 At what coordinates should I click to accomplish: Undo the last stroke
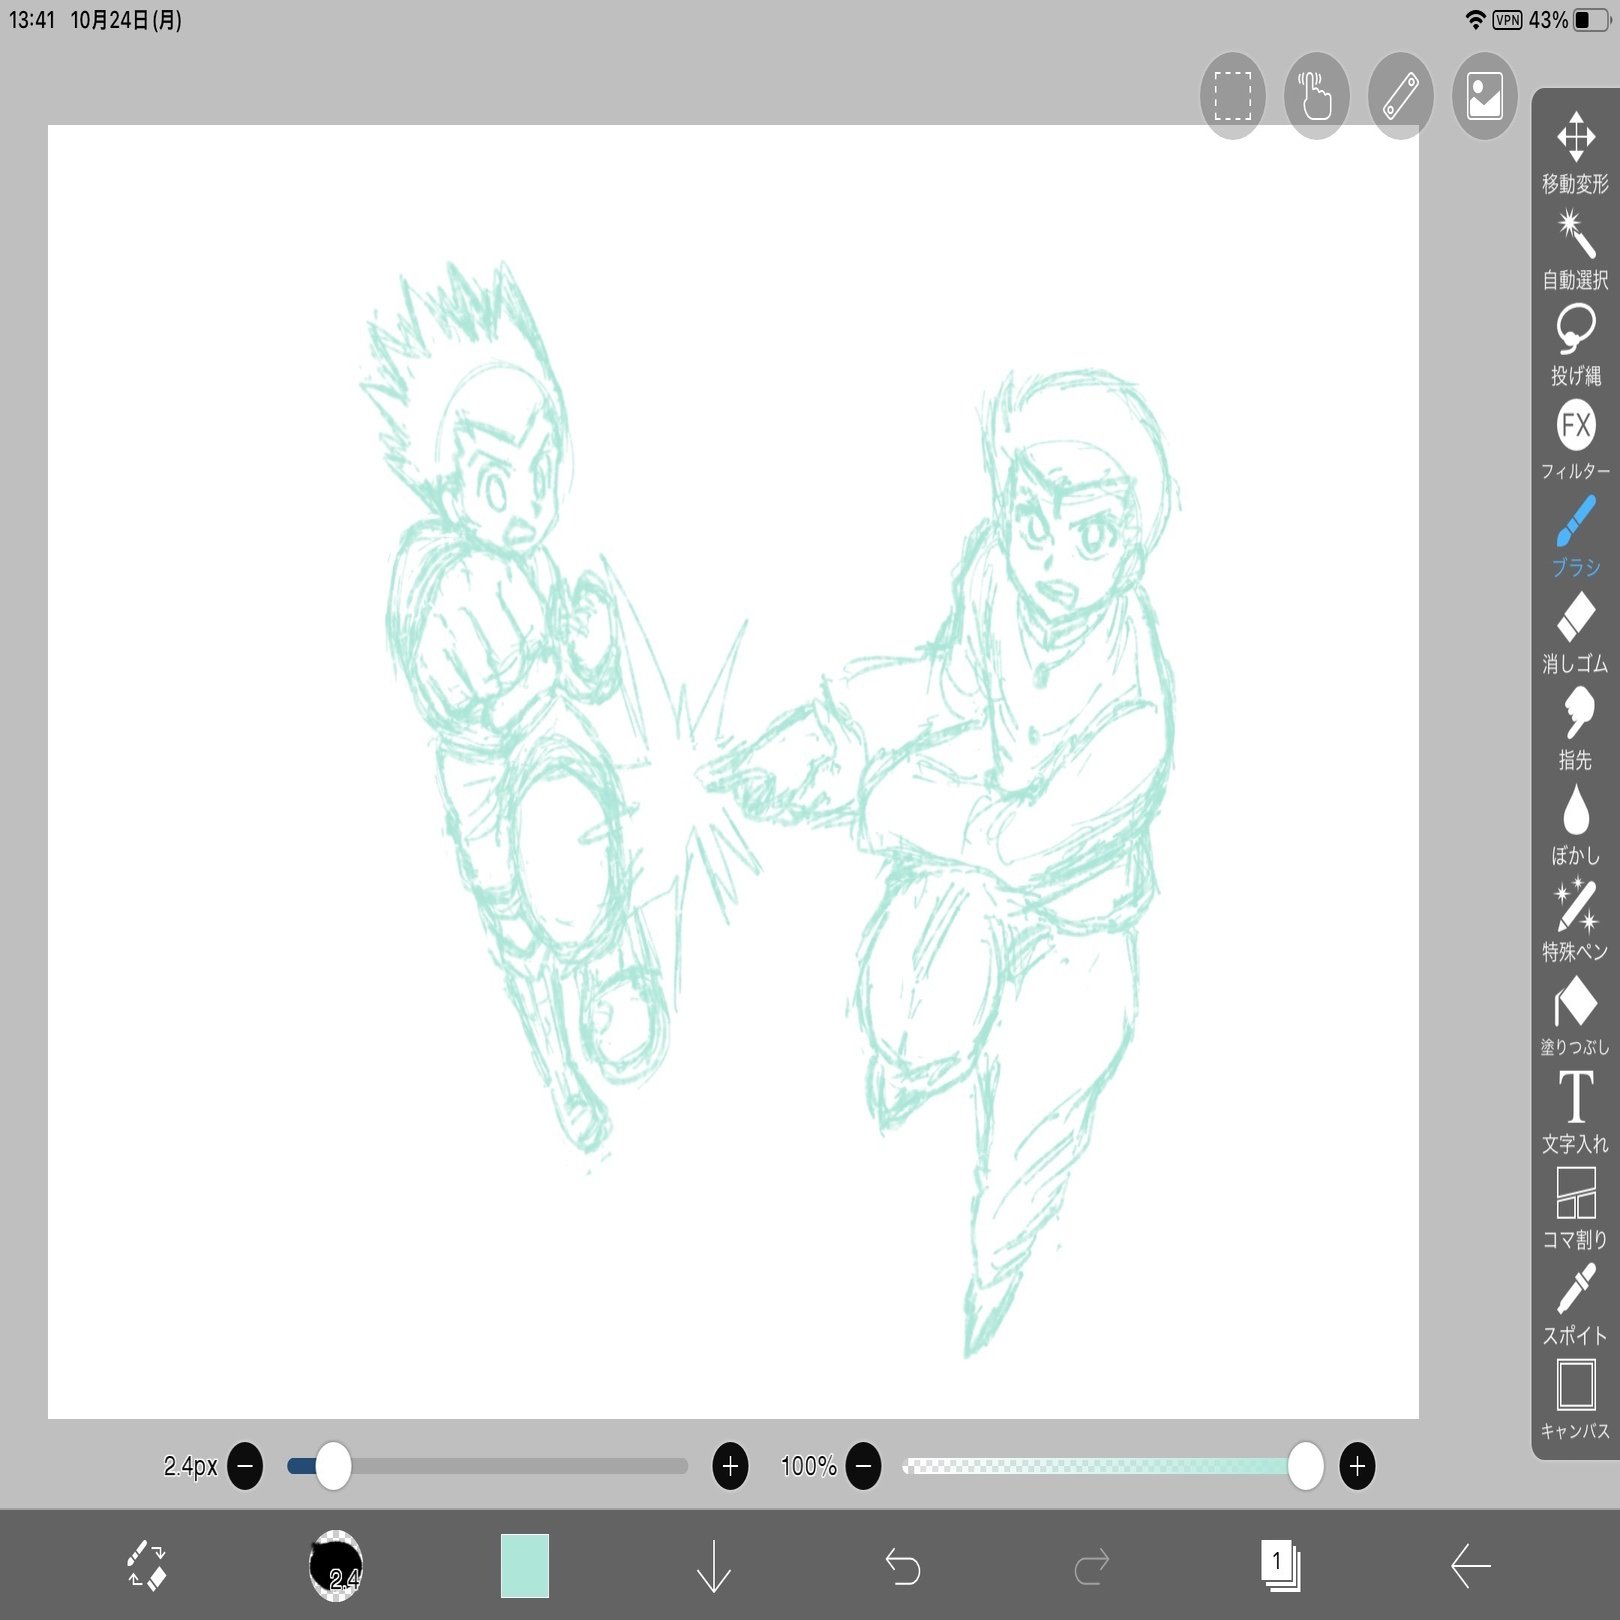tap(903, 1566)
